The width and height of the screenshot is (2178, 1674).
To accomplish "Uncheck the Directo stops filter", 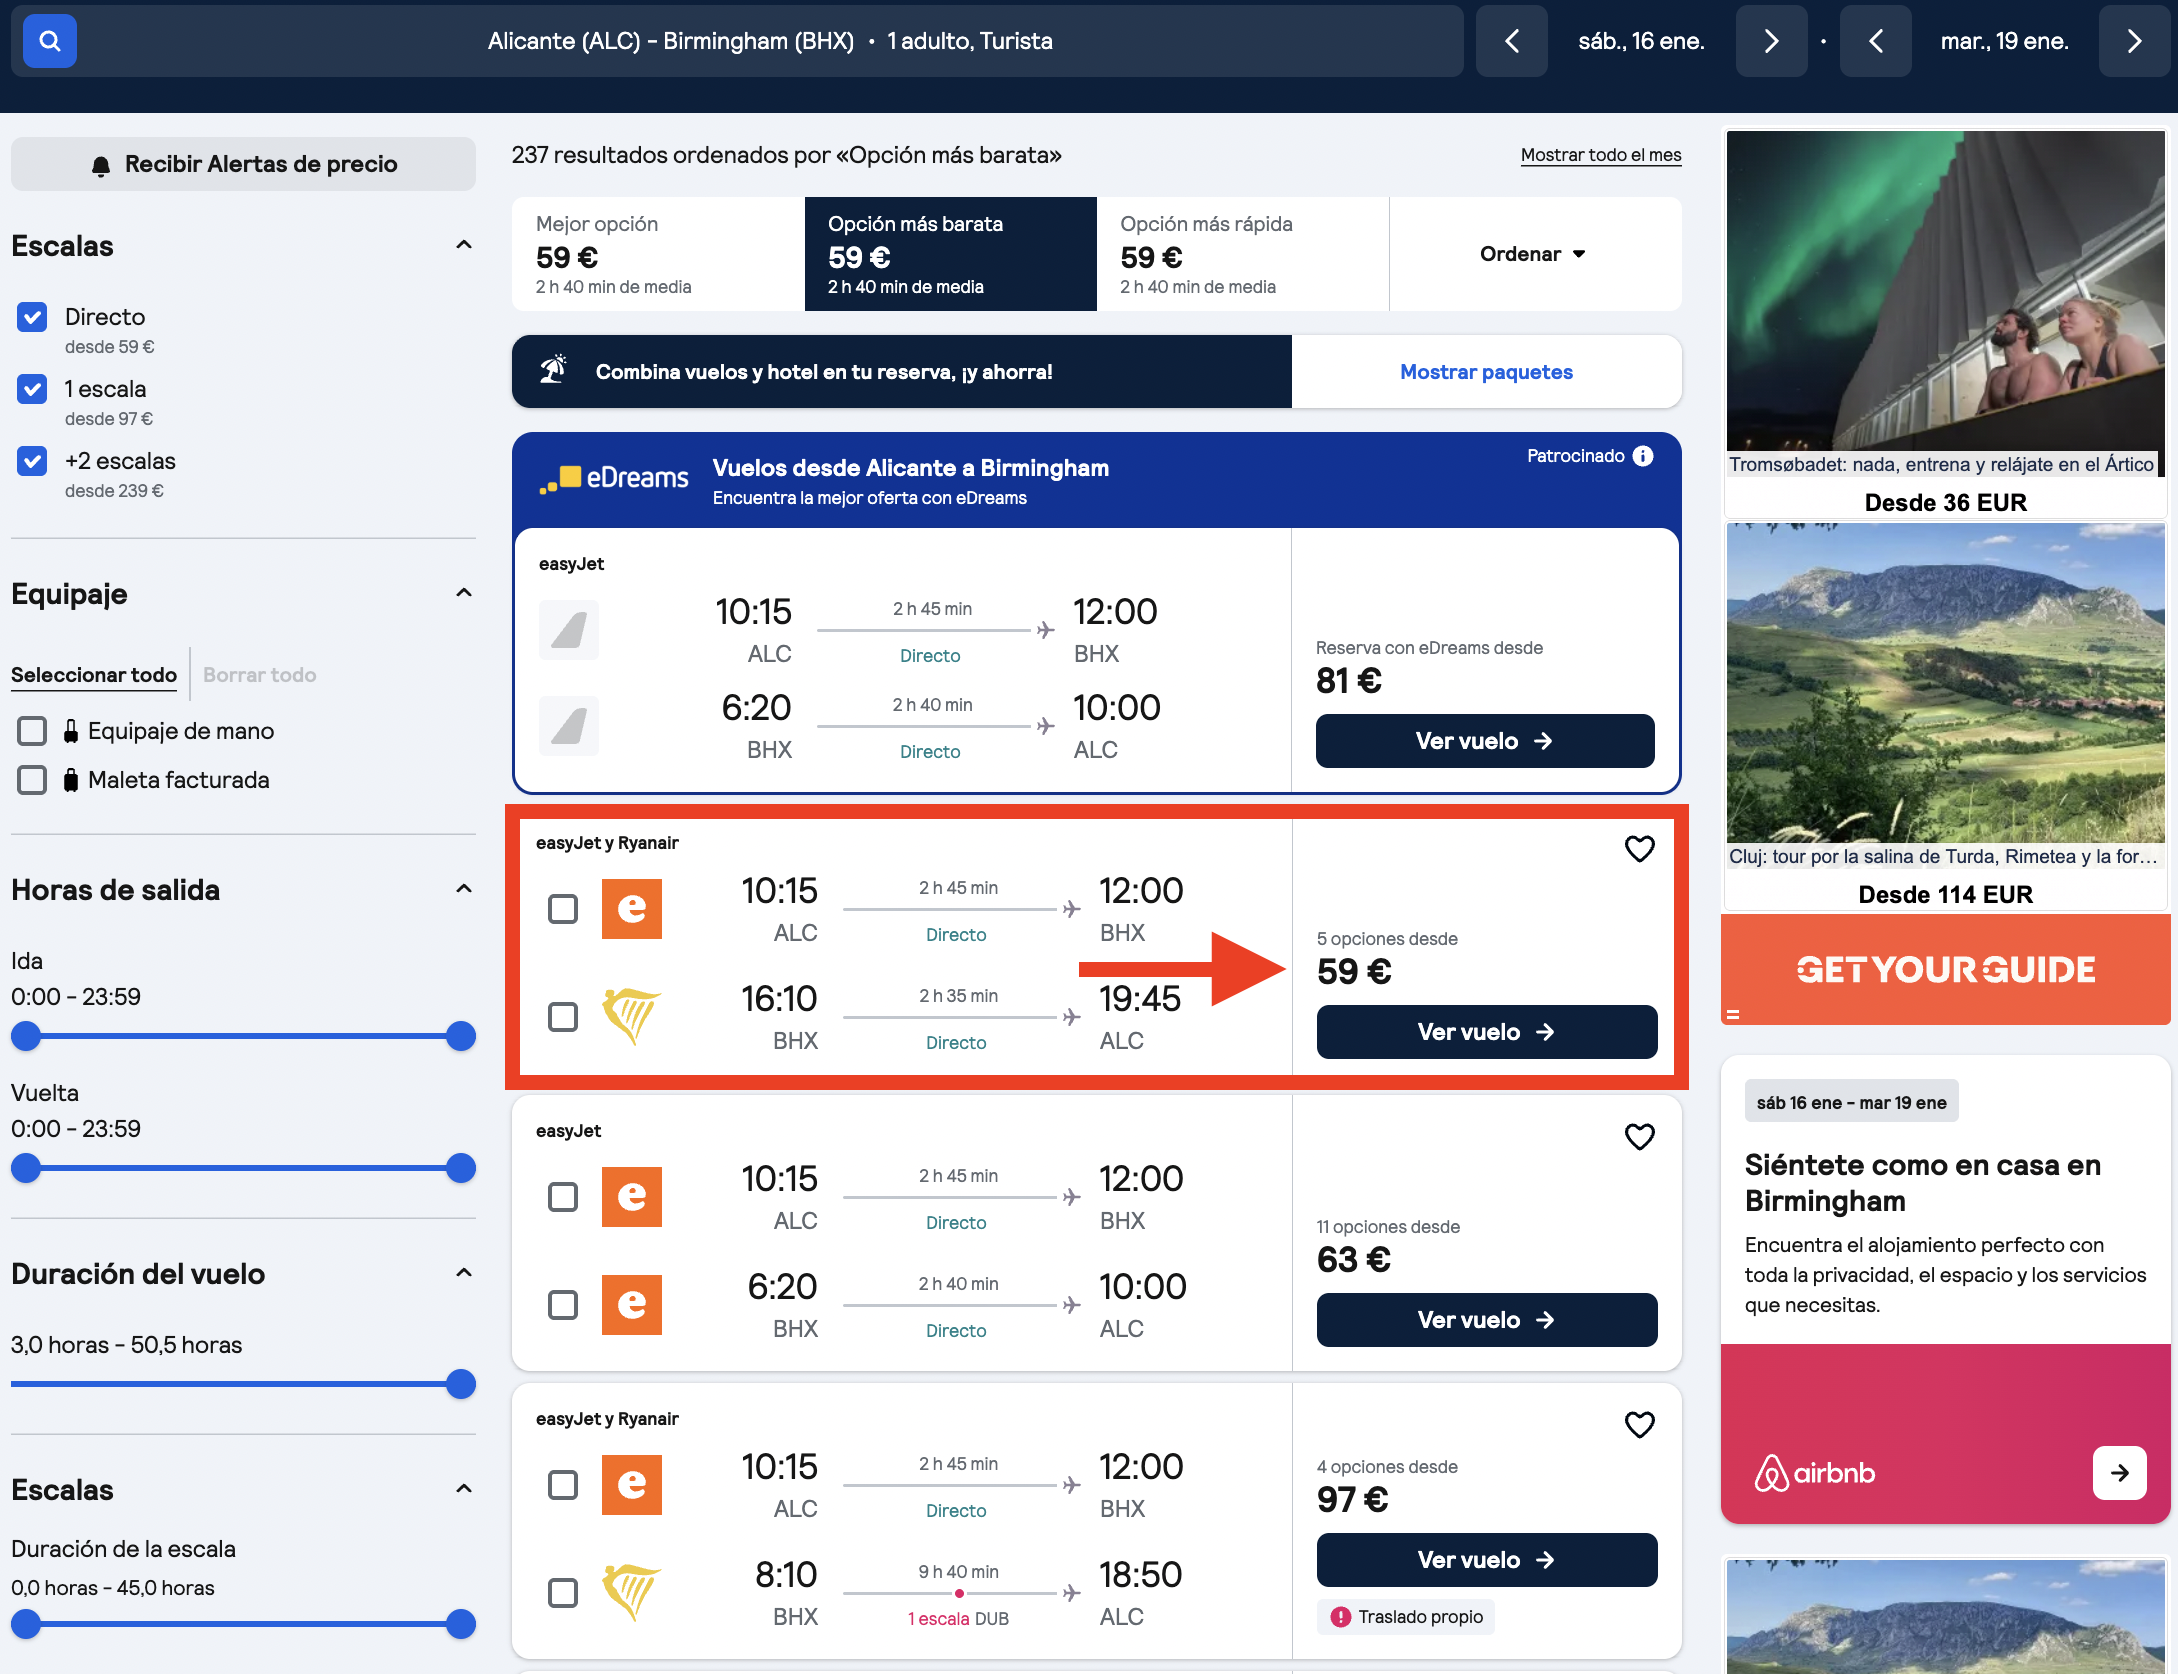I will [32, 317].
